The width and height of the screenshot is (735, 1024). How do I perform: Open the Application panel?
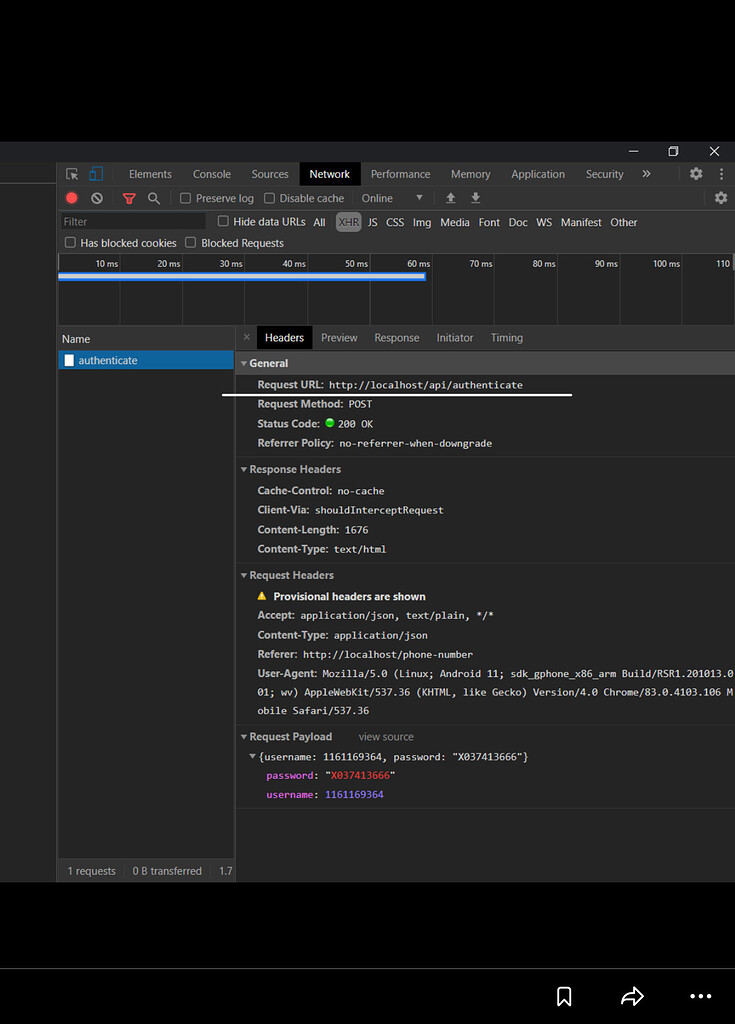(538, 174)
